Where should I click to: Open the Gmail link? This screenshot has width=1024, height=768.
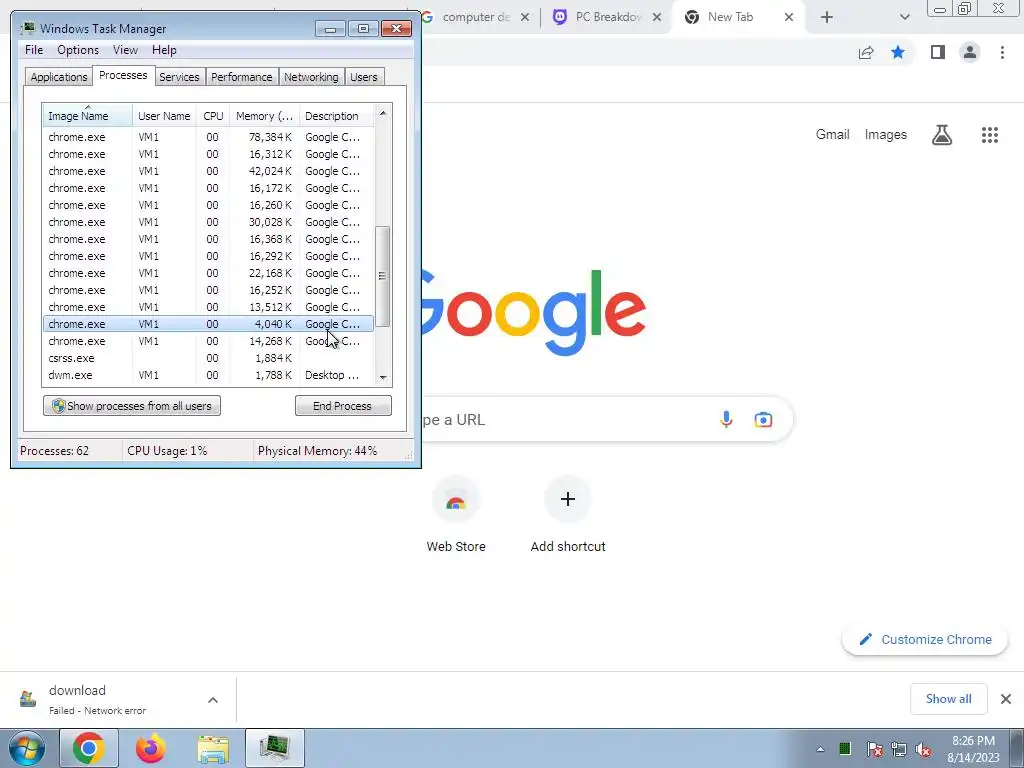(832, 135)
